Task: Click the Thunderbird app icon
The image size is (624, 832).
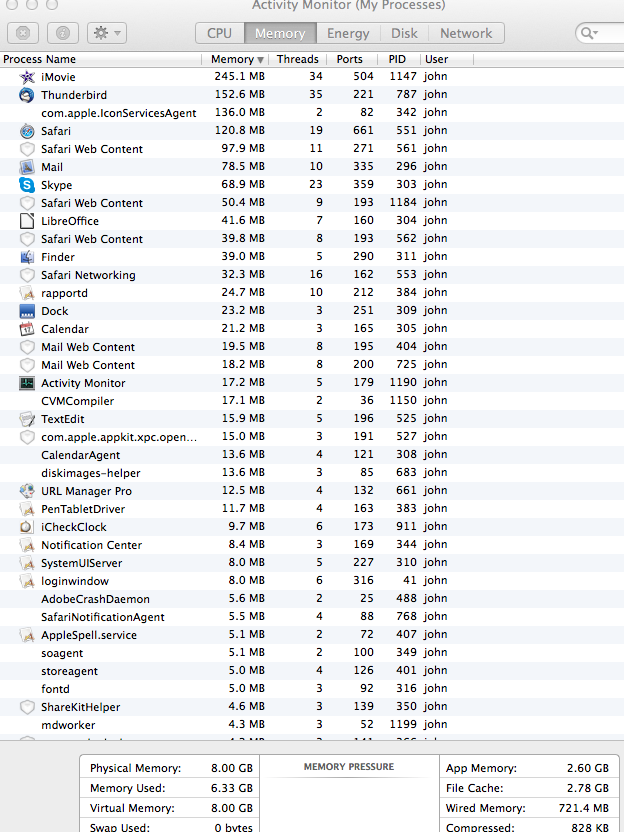Action: (x=27, y=95)
